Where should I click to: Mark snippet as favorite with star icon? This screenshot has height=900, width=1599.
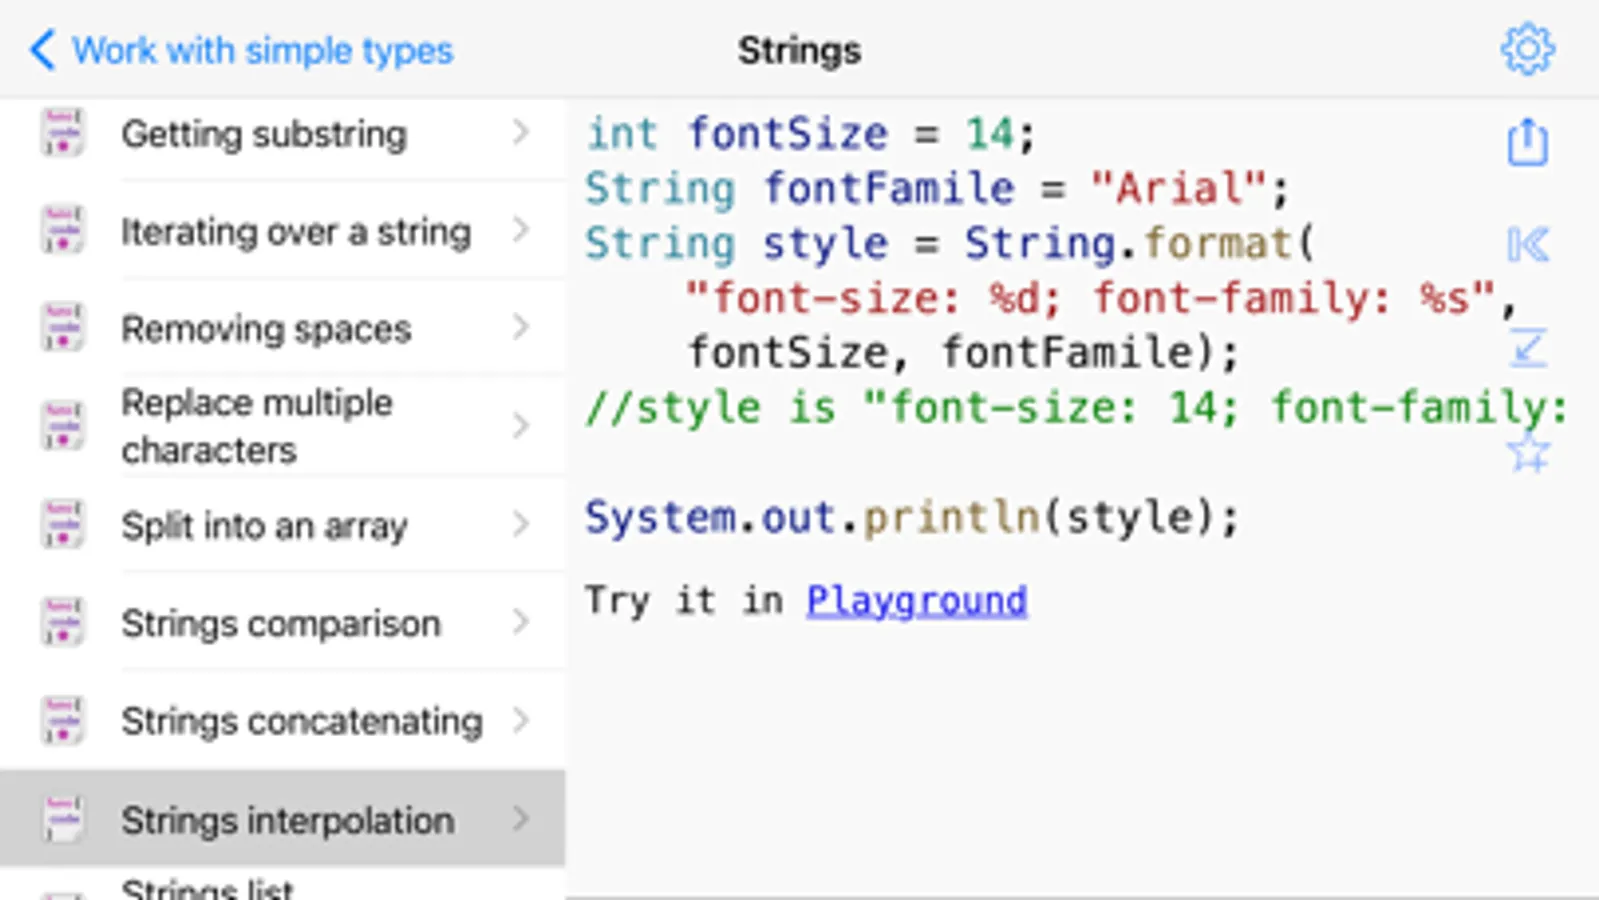click(x=1527, y=453)
